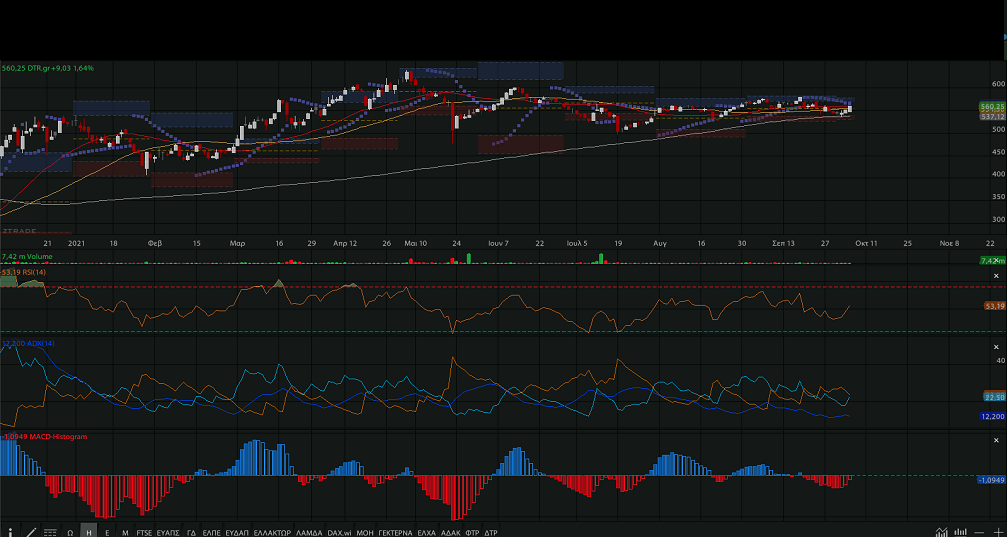Close the RSI(14) indicator panel
This screenshot has width=1007, height=537.
(996, 275)
